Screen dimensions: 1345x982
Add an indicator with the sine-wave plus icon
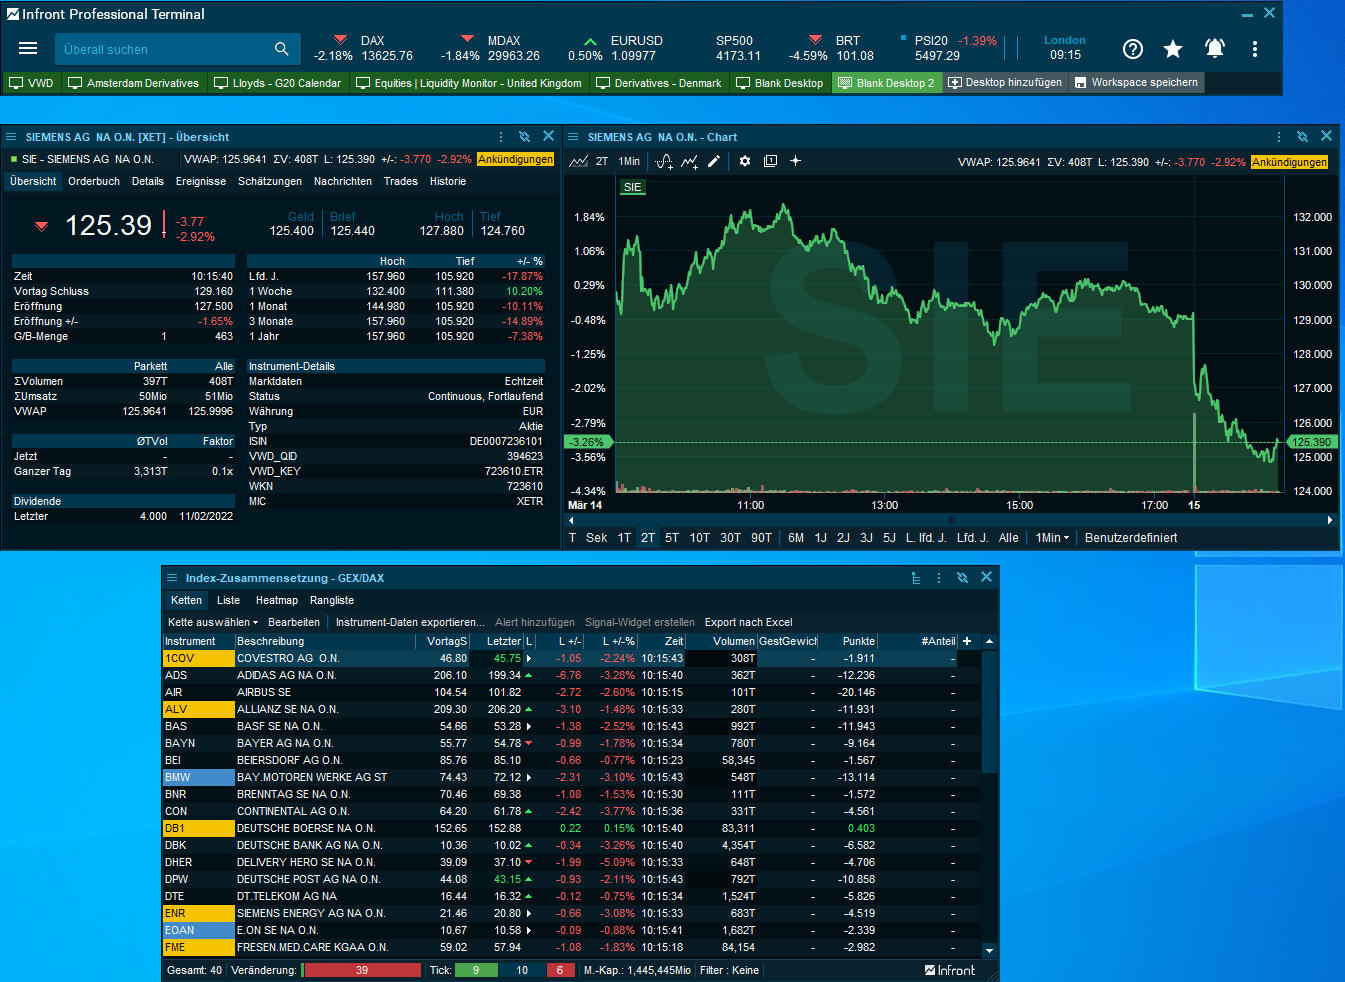point(664,161)
